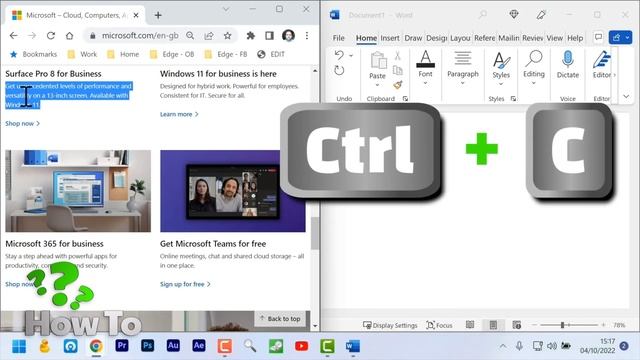Viewport: 640px width, 360px height.
Task: Open After Effects from taskbar
Action: click(199, 346)
